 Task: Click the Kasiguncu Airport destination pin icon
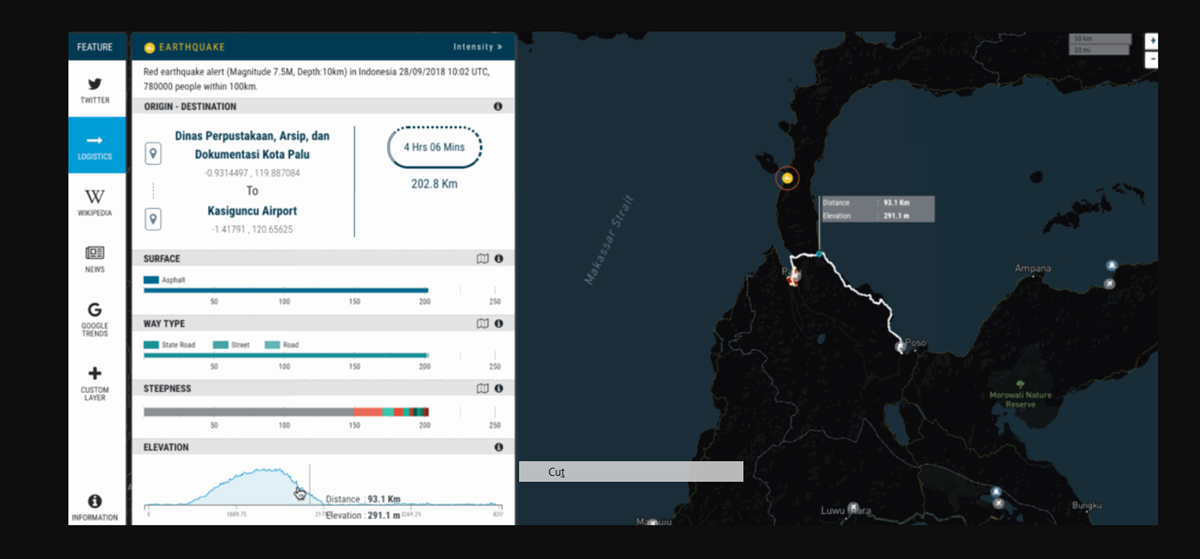pos(153,219)
